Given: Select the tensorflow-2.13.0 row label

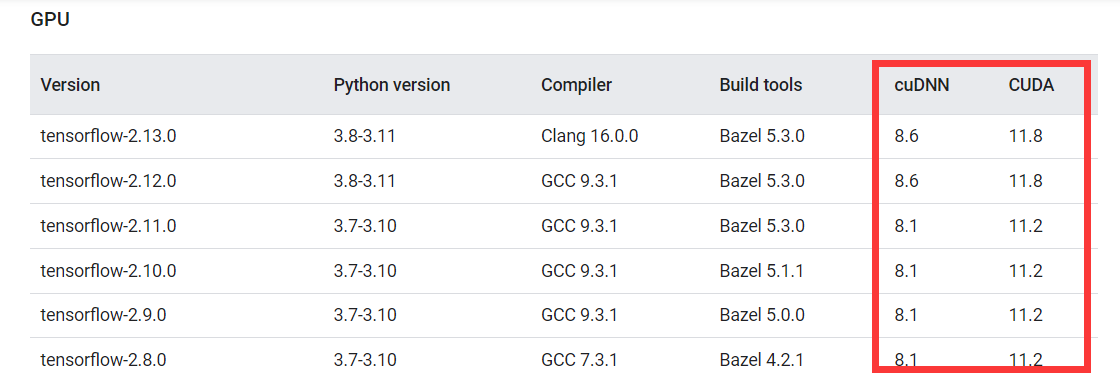Looking at the screenshot, I should pos(109,136).
